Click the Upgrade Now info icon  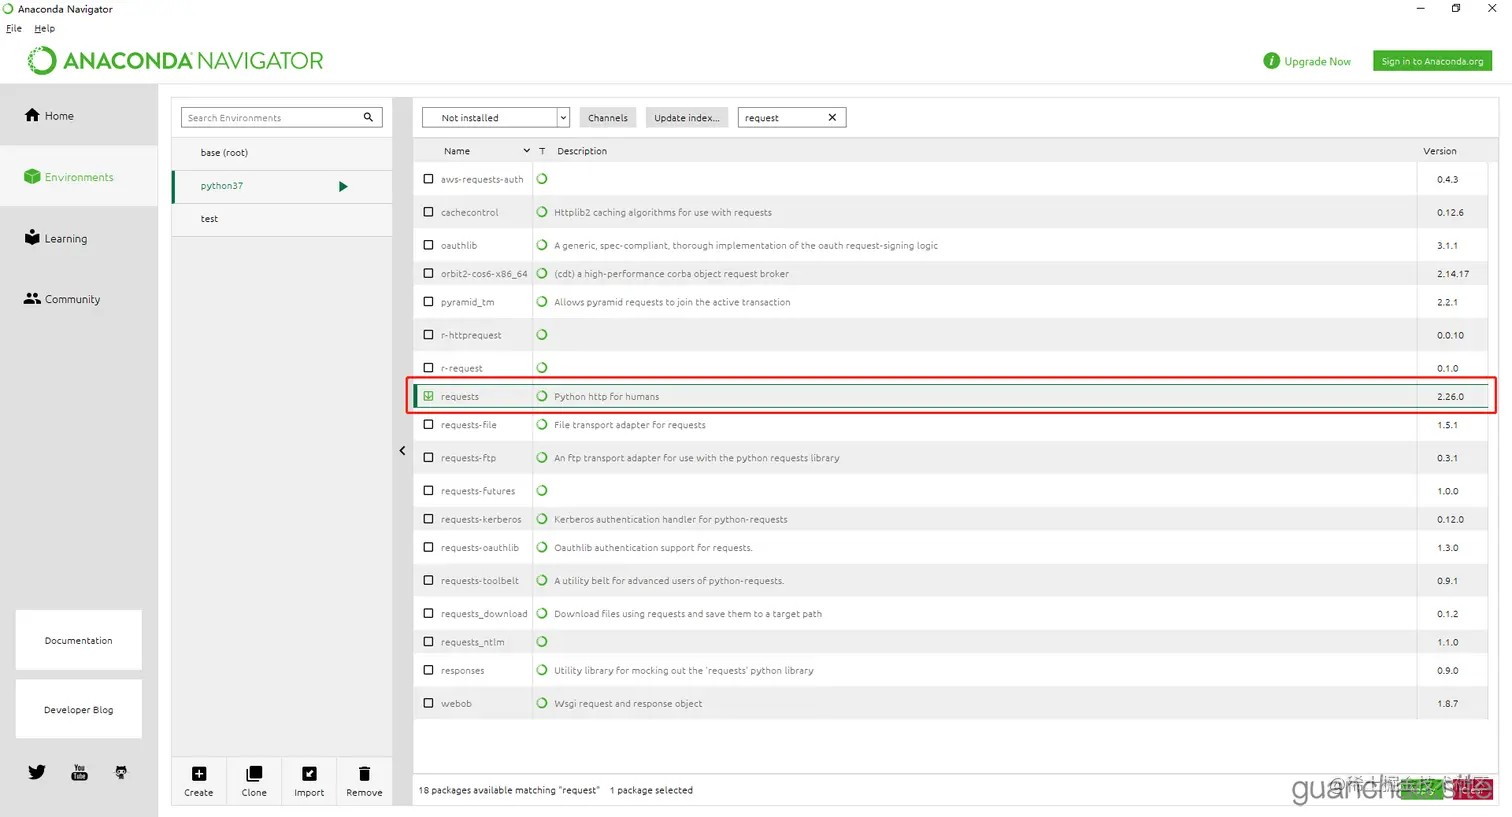(1271, 61)
